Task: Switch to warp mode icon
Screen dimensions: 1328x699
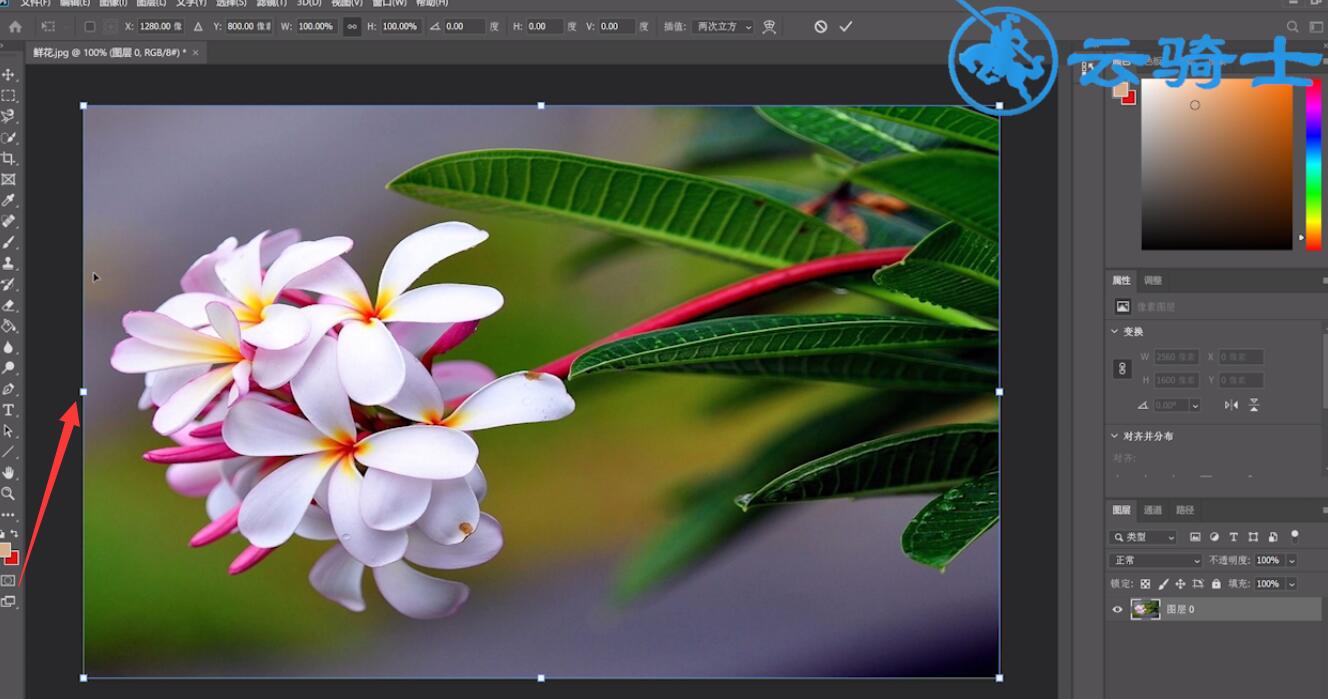Action: tap(769, 27)
